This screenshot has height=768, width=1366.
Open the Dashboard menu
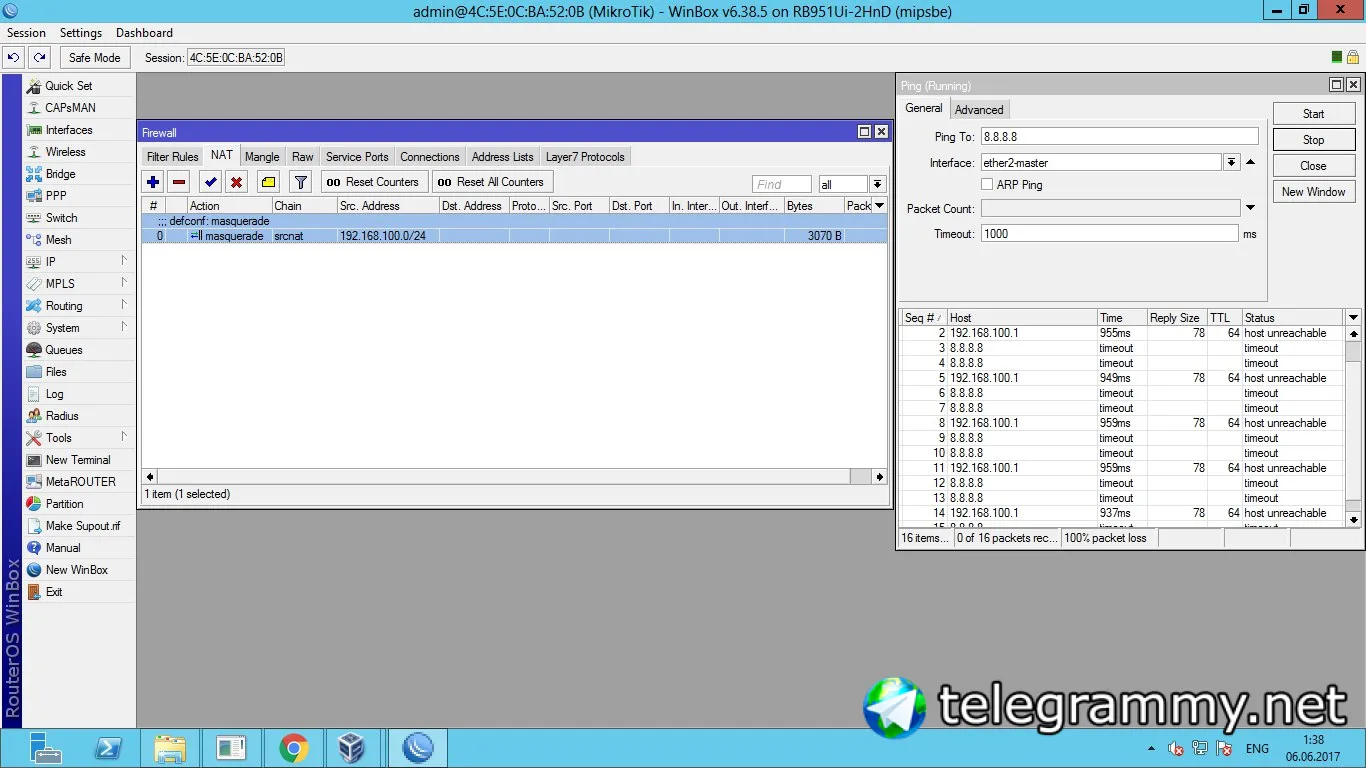click(x=144, y=33)
